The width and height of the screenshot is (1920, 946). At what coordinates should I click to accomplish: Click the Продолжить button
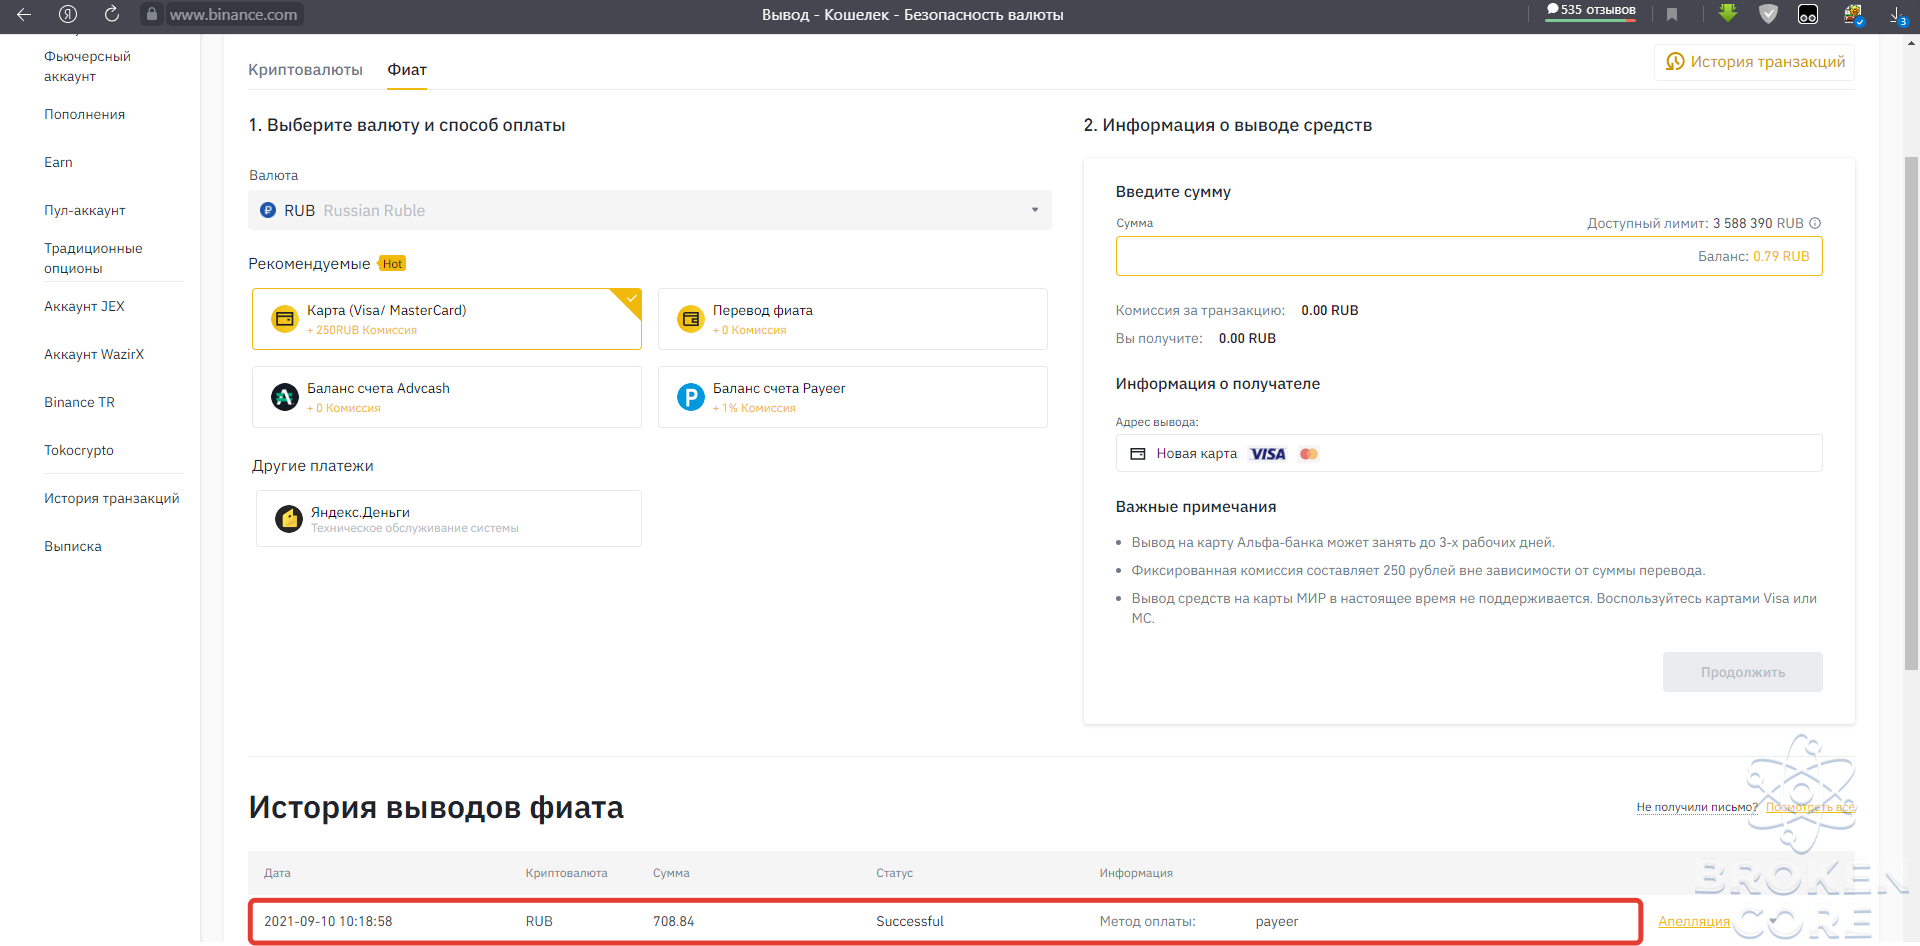(1743, 672)
